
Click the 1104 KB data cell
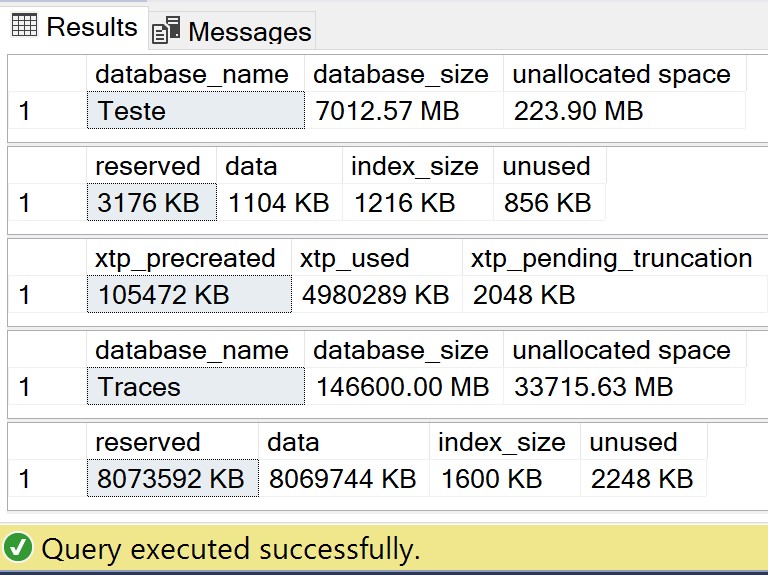[x=280, y=202]
